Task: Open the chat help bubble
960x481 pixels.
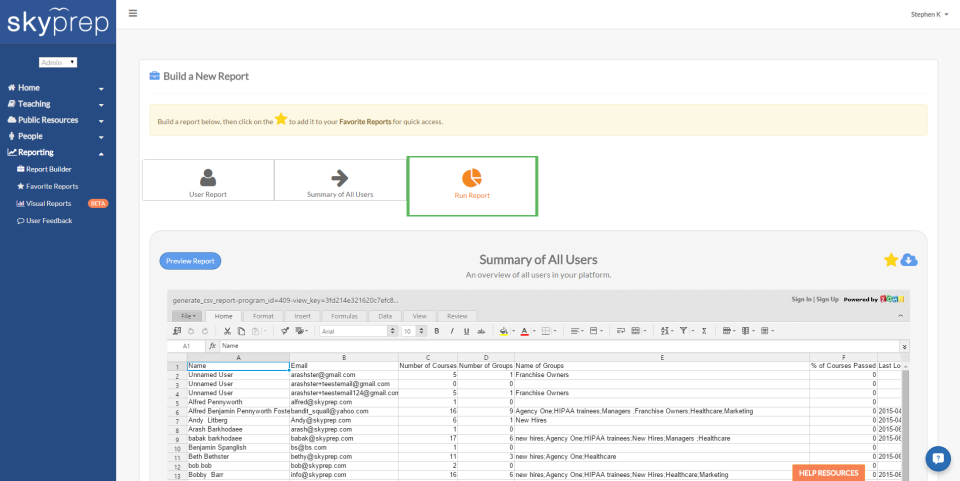Action: pos(937,458)
